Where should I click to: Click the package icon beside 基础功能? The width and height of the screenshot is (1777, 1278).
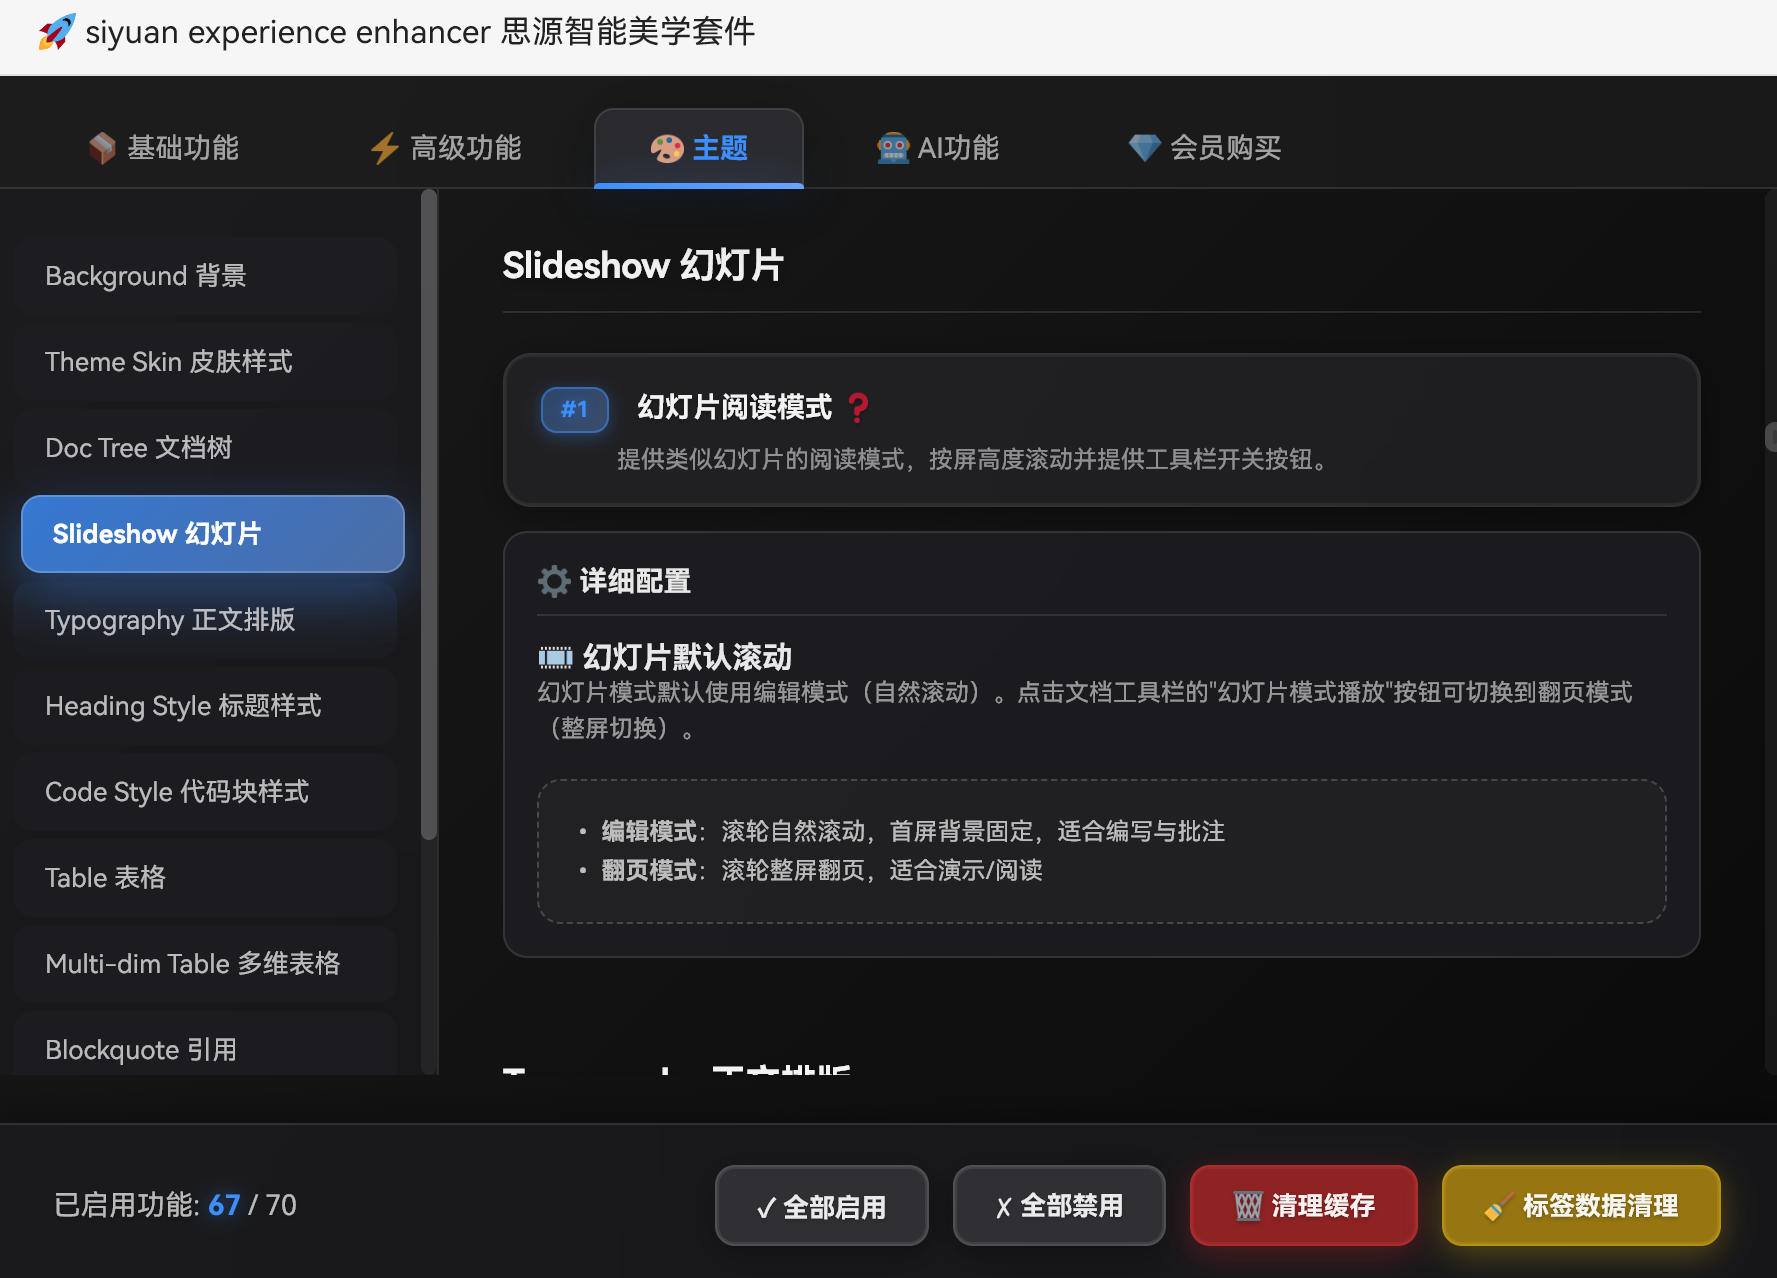[x=102, y=148]
